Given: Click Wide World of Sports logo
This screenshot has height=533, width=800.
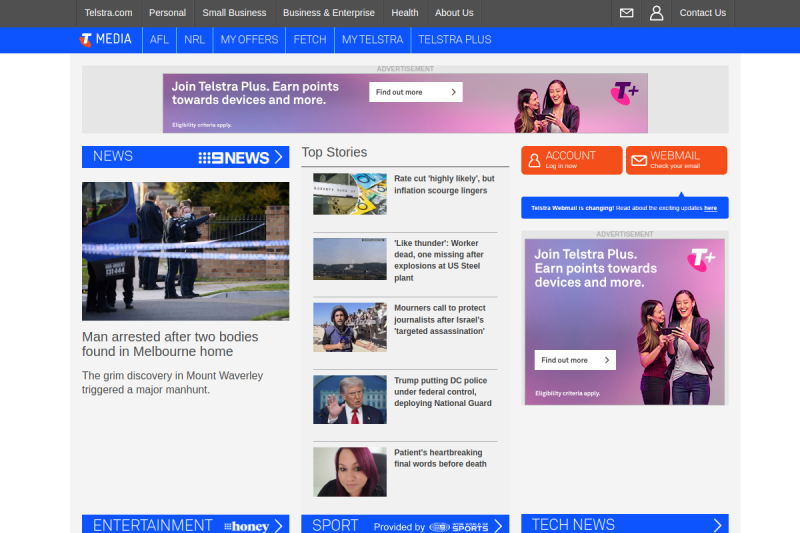Looking at the screenshot, I should 459,527.
